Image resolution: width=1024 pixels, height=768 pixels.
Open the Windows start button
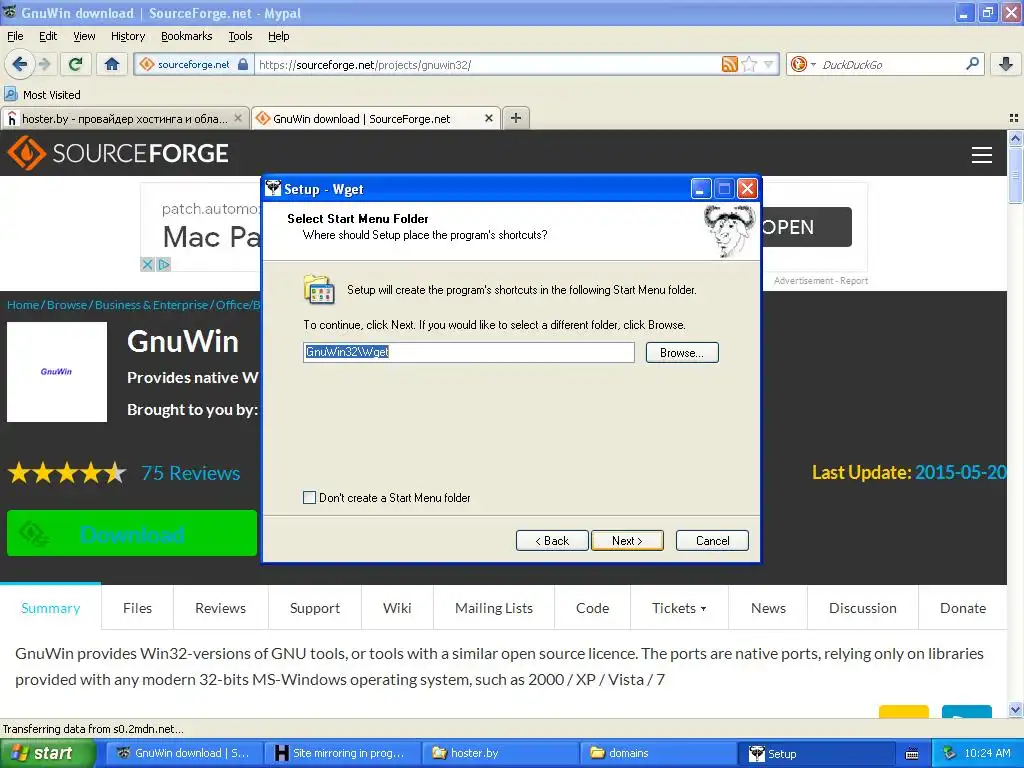(47, 753)
